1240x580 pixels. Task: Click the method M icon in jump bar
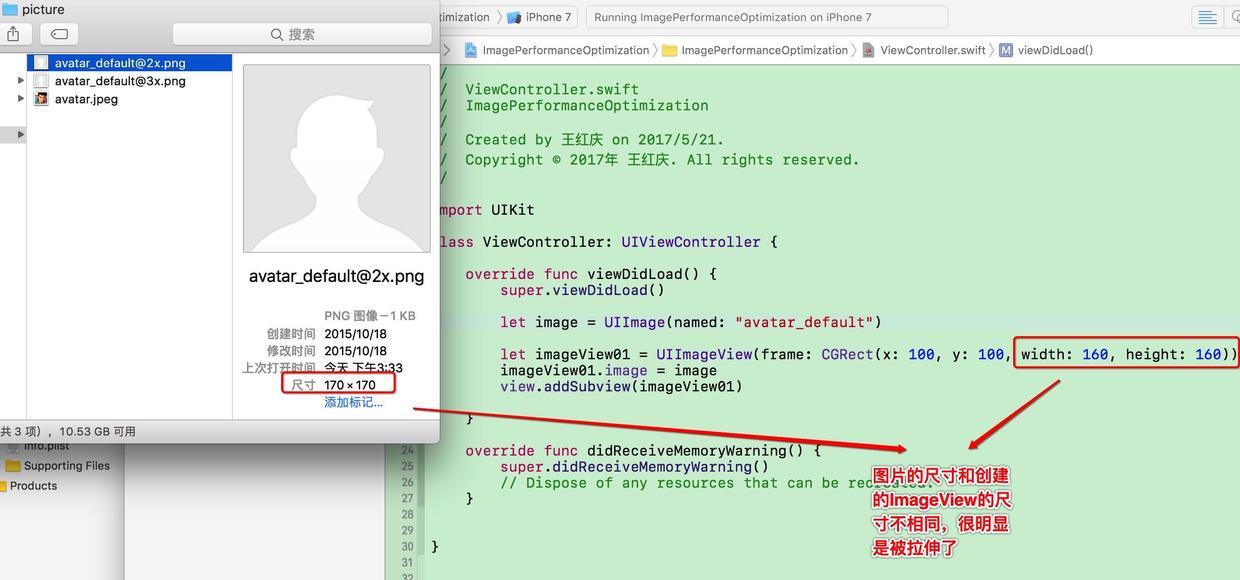1005,50
